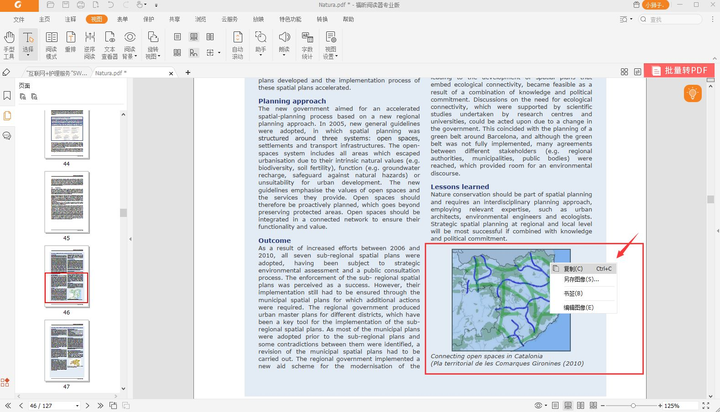Switch to facing pages layout in ribbon
Viewport: 720px width, 412px height.
210,37
